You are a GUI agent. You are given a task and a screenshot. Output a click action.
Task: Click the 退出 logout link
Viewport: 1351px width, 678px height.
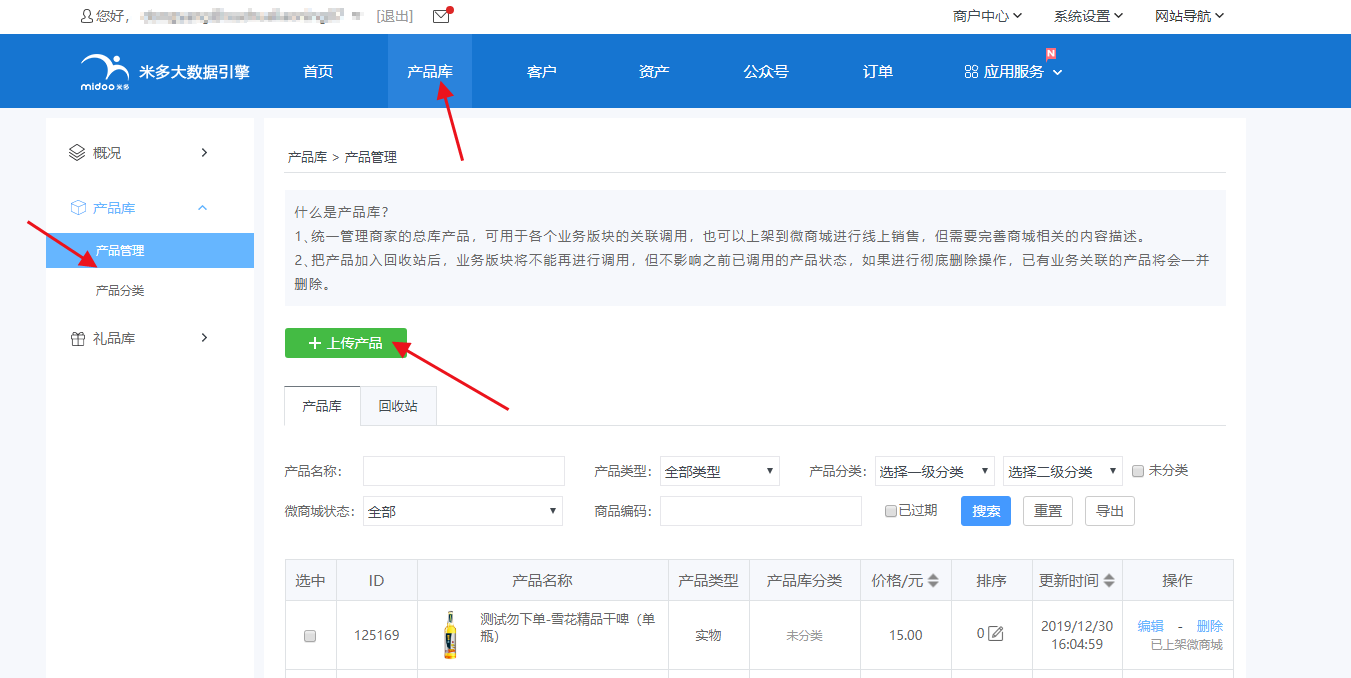coord(395,16)
